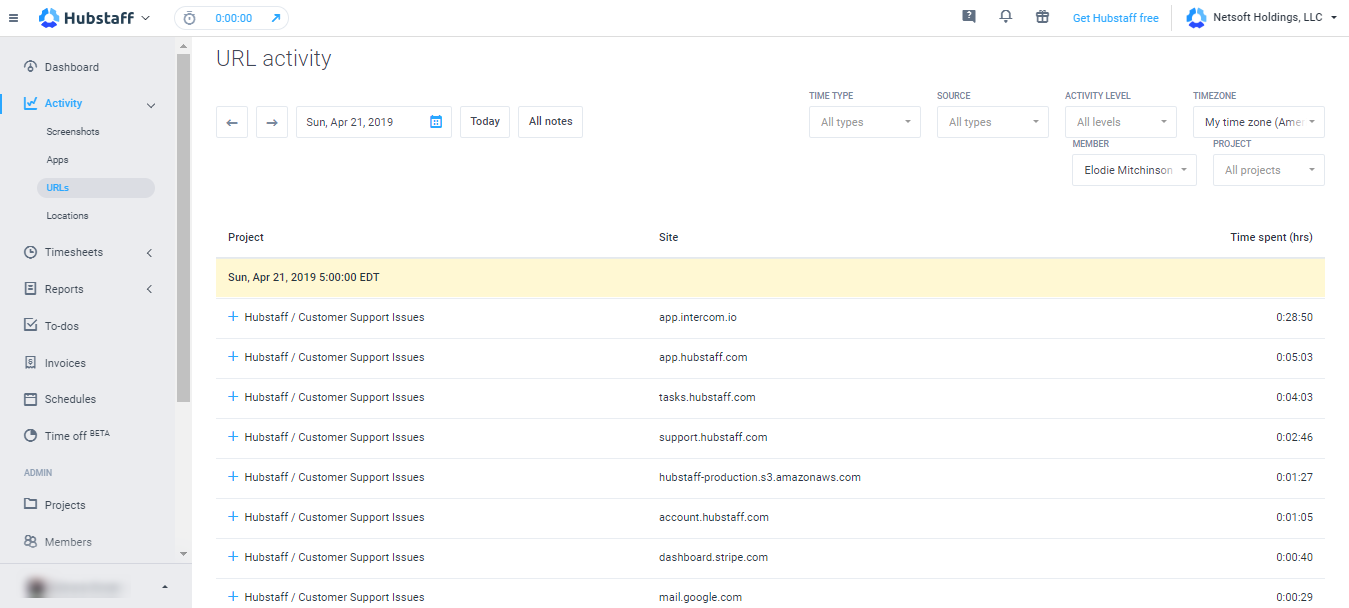Click the Project column header
Image resolution: width=1349 pixels, height=608 pixels.
click(x=246, y=237)
